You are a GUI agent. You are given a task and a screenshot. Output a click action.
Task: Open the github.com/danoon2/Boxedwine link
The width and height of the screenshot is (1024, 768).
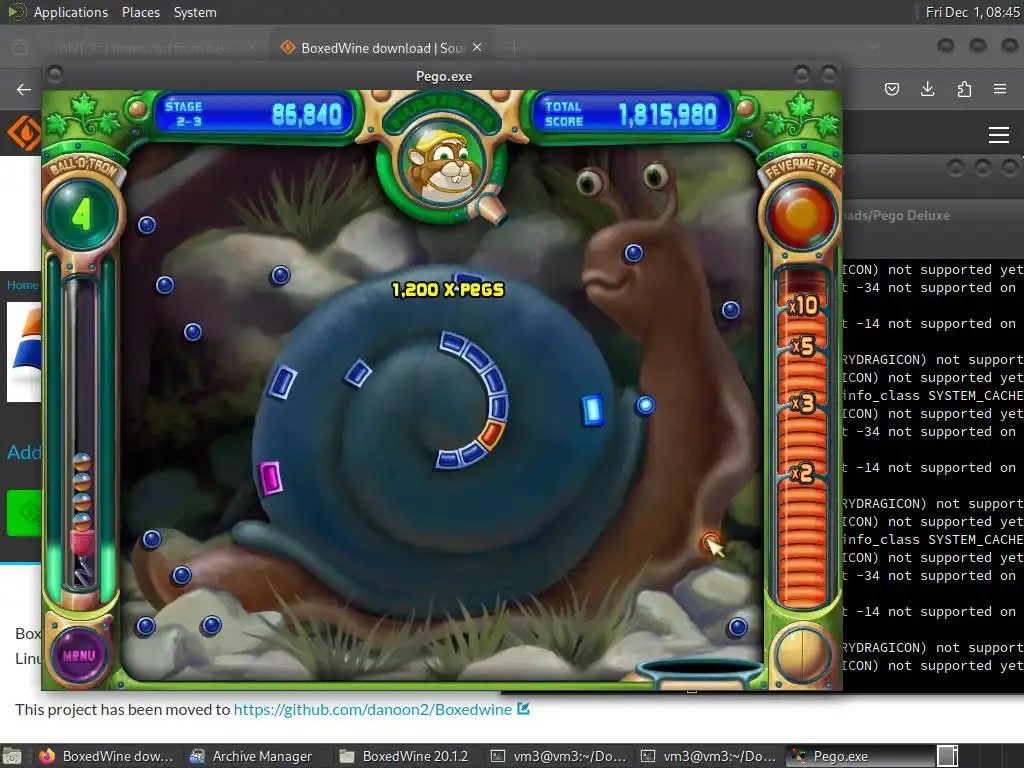pyautogui.click(x=372, y=709)
